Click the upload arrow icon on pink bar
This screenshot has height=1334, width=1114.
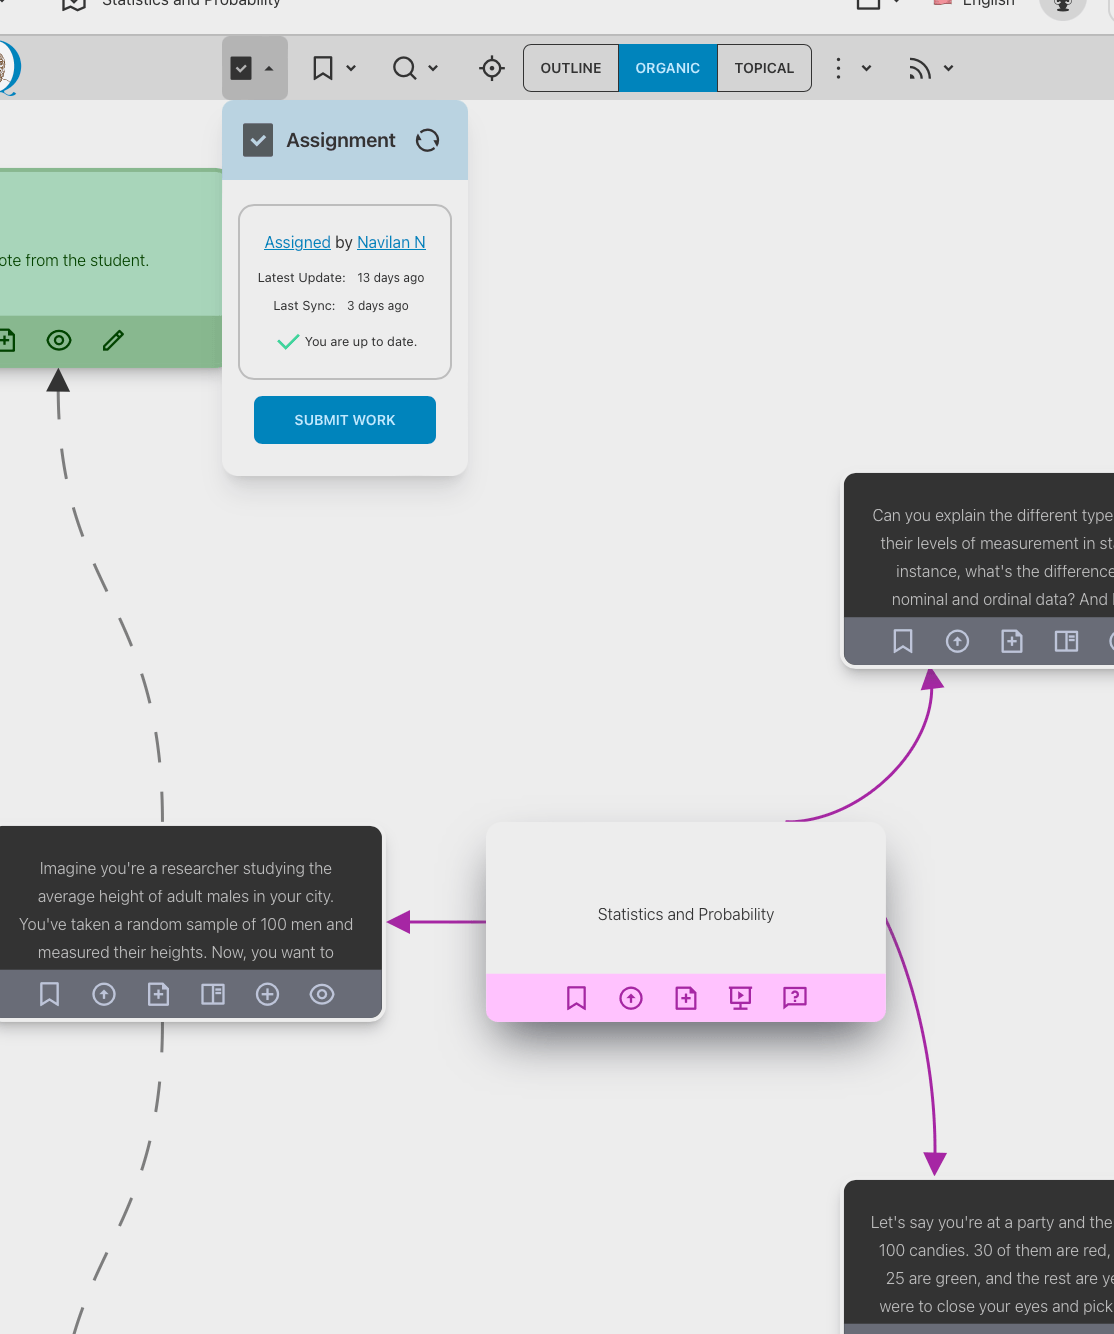[631, 997]
